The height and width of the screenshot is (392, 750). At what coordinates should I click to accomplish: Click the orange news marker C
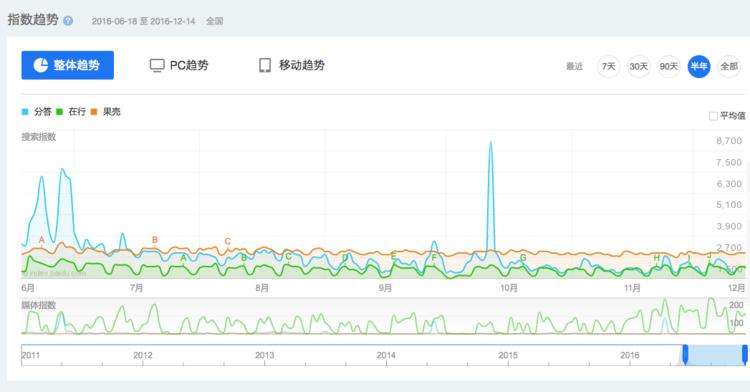228,241
